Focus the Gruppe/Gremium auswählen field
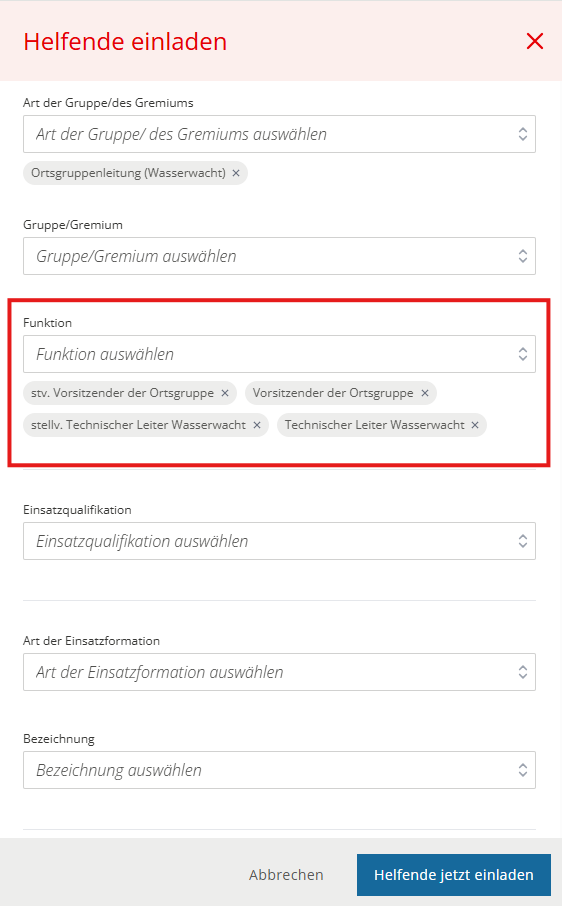Viewport: 562px width, 906px height. [280, 256]
